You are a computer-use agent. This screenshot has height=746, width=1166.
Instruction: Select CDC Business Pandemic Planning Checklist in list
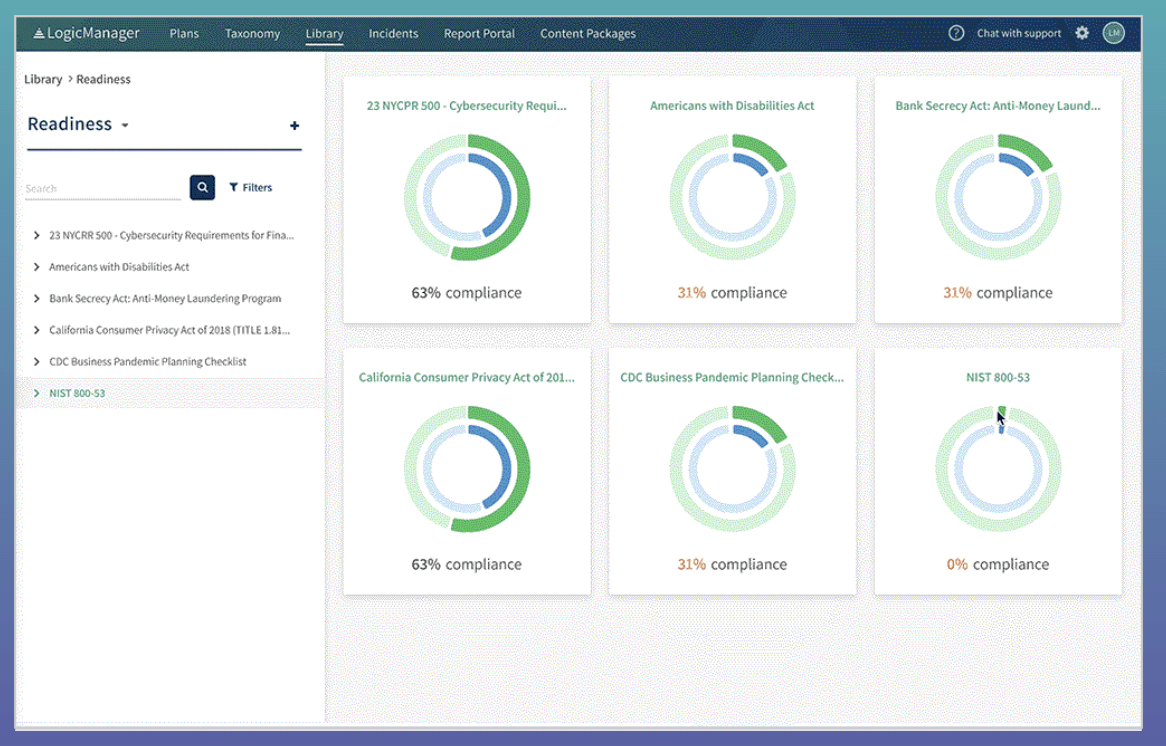point(147,361)
